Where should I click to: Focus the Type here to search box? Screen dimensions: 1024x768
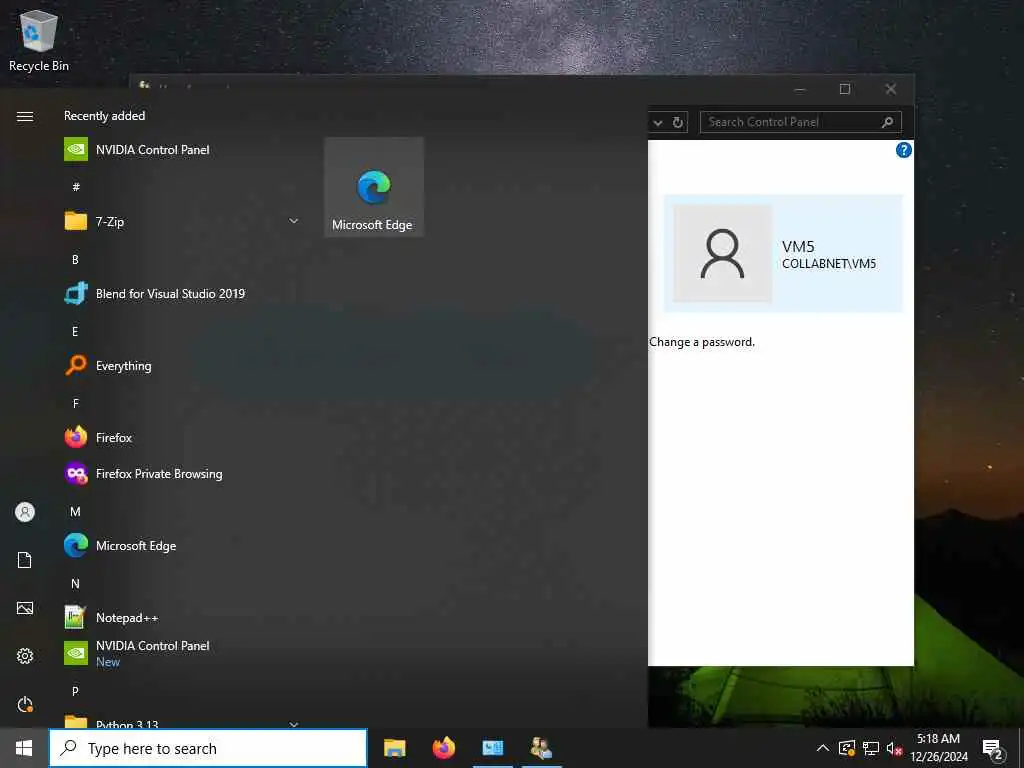click(208, 748)
